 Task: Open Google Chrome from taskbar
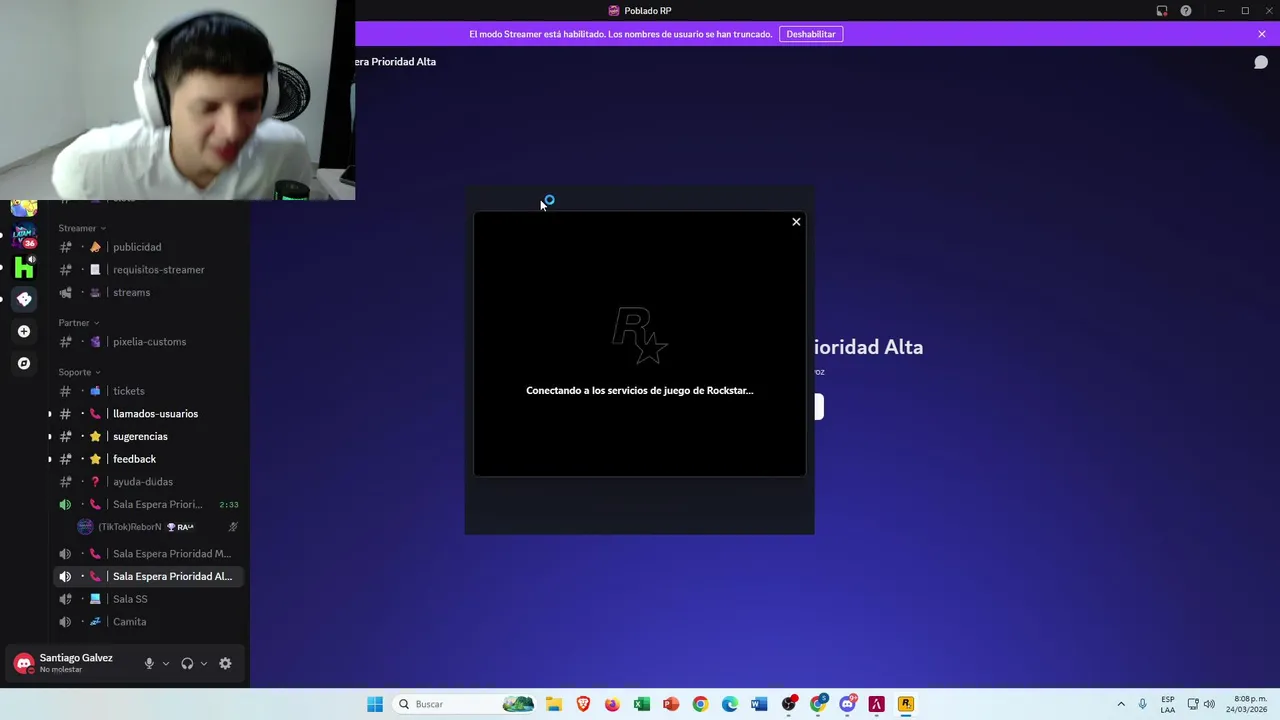(700, 704)
